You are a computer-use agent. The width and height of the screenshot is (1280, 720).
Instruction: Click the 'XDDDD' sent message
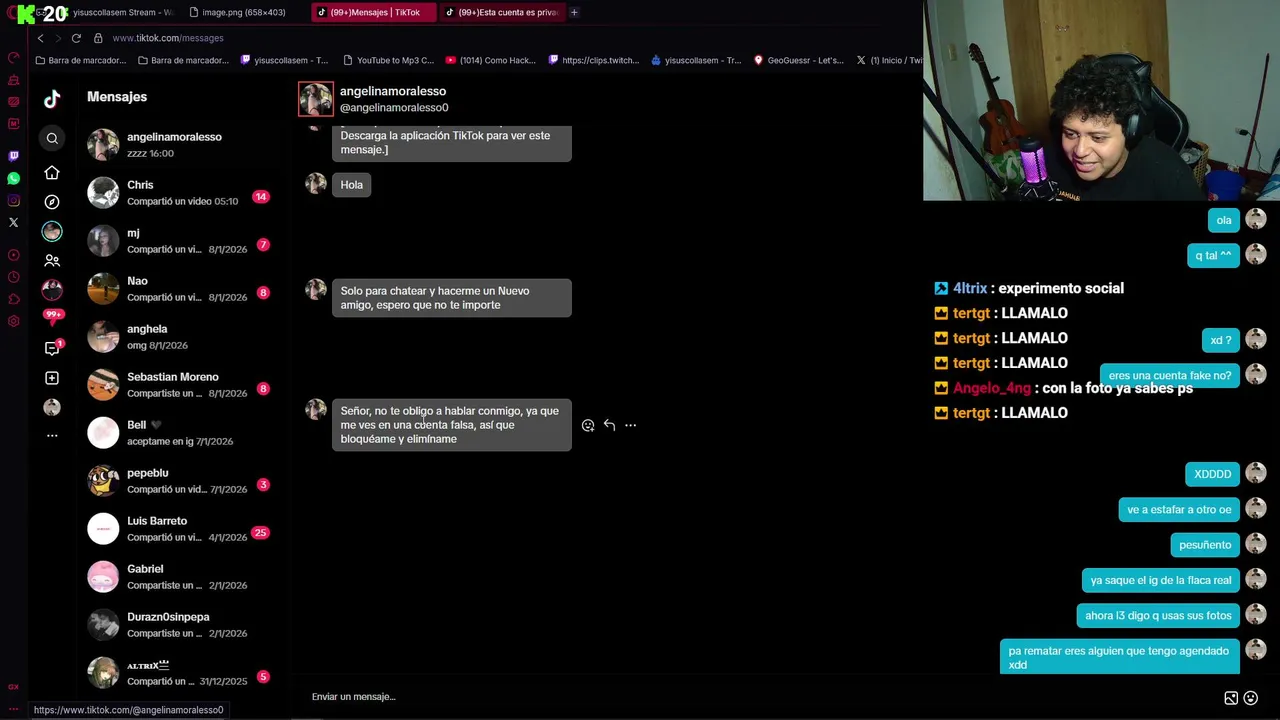(x=1212, y=474)
